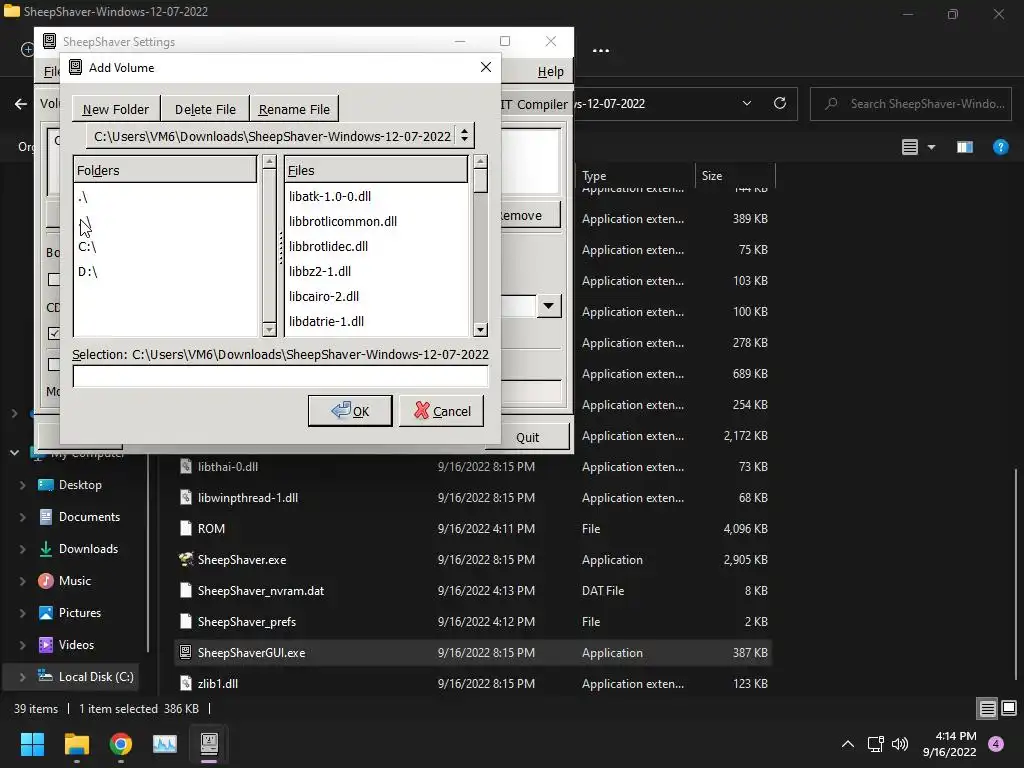
Task: Open Explorer address bar history dropdown
Action: (747, 103)
